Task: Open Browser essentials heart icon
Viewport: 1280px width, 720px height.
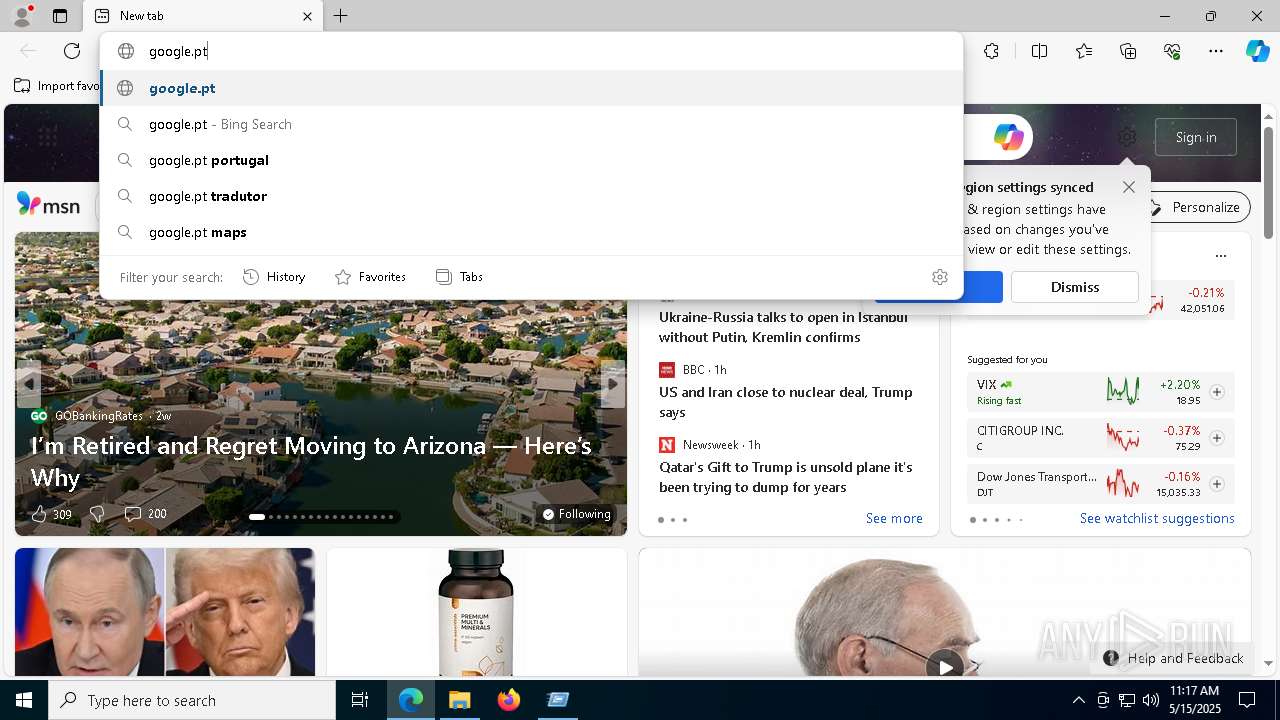Action: (x=1172, y=51)
